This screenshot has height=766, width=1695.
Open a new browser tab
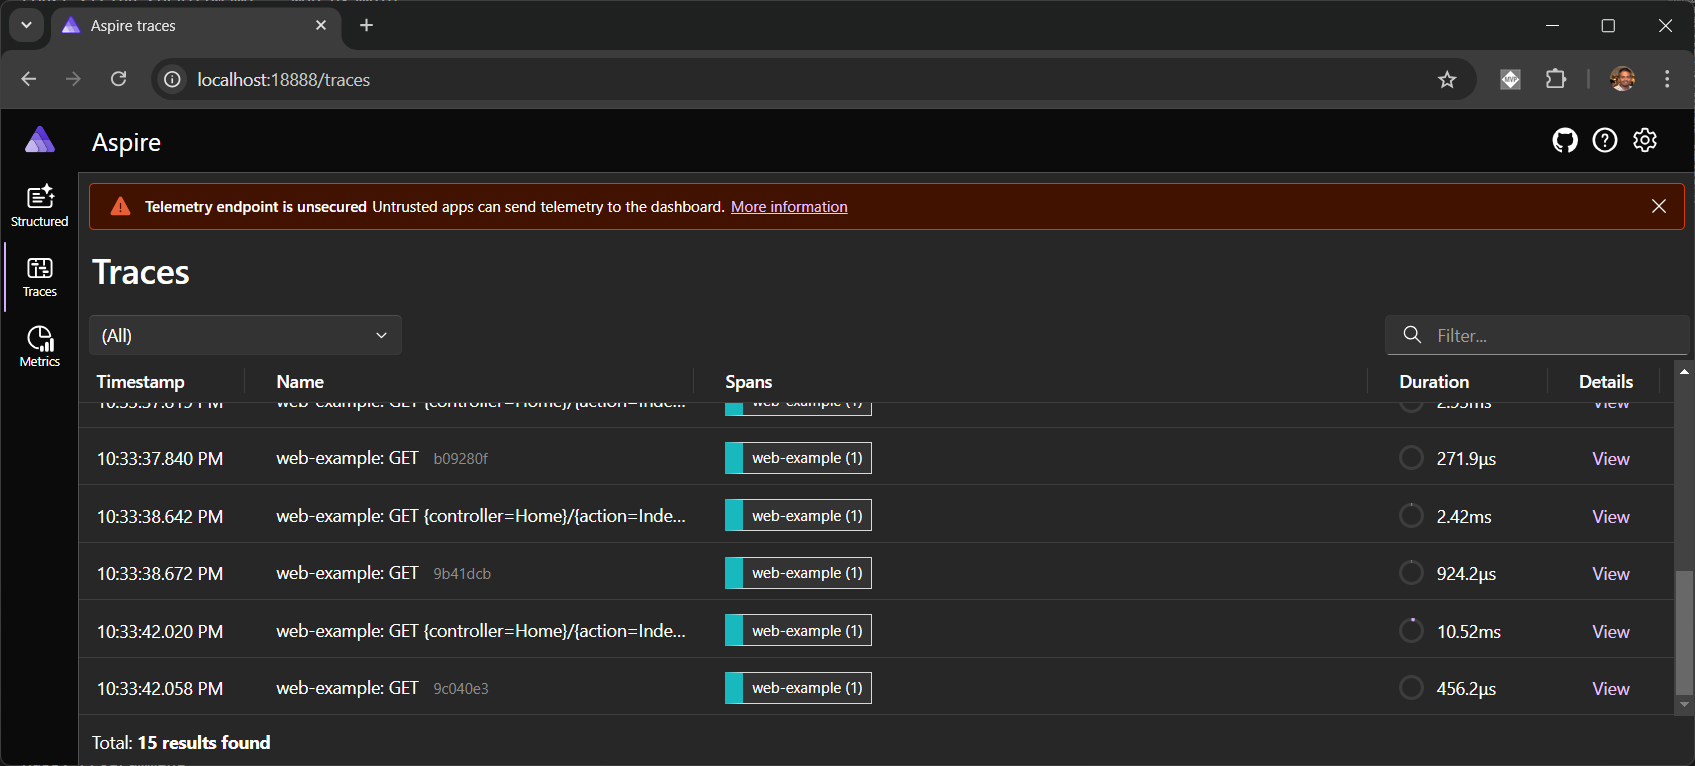[x=367, y=25]
